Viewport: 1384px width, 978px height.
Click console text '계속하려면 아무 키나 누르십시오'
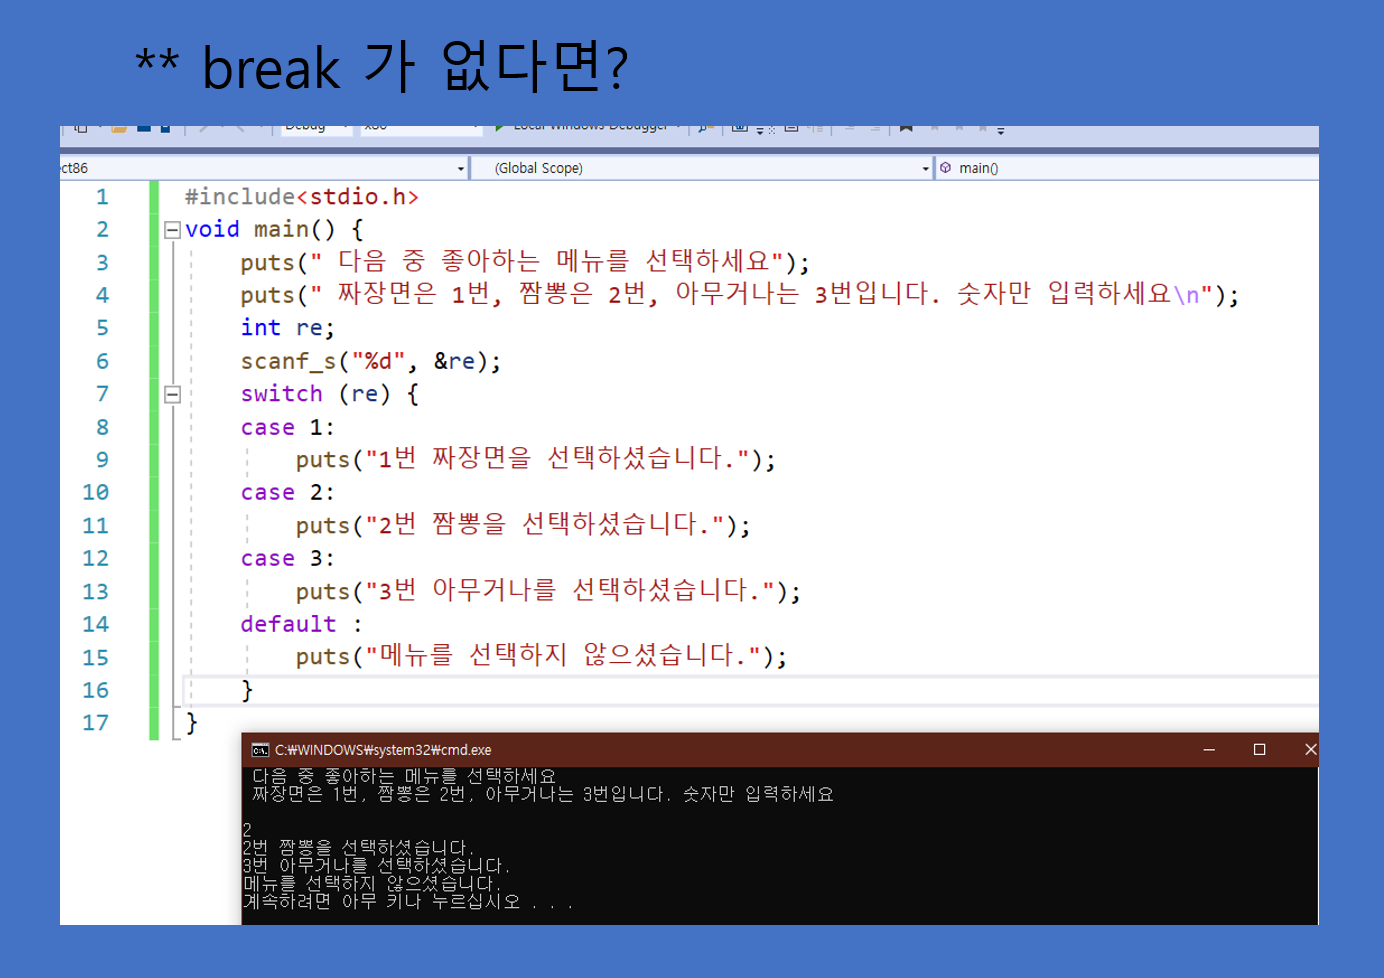pos(382,902)
